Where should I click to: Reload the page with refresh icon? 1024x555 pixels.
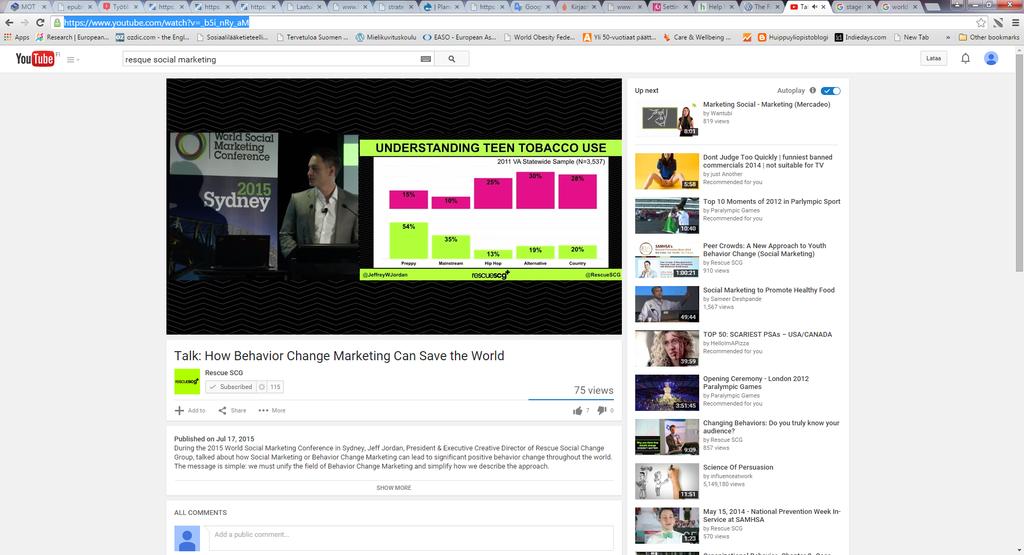tap(40, 23)
